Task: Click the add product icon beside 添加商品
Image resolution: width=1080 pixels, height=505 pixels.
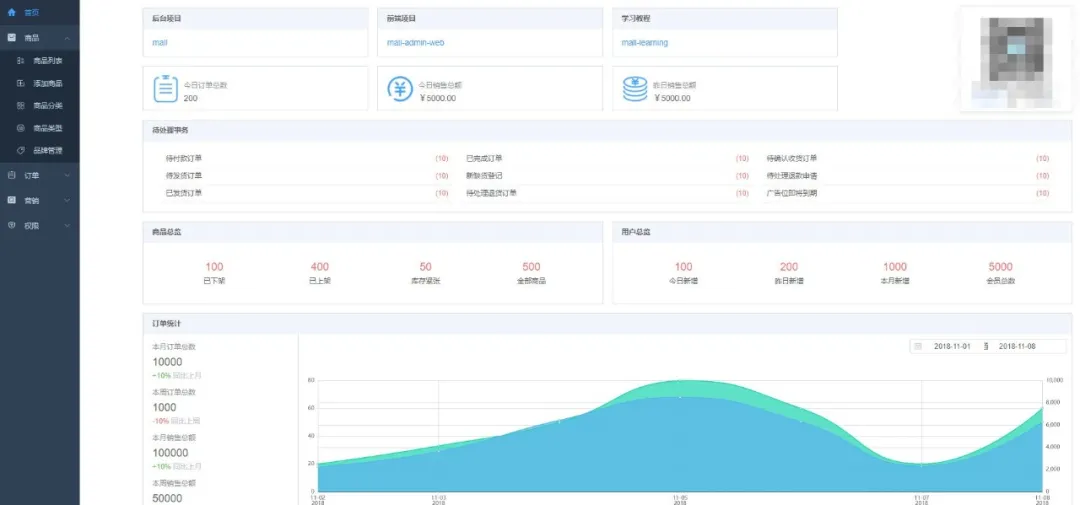Action: point(21,83)
